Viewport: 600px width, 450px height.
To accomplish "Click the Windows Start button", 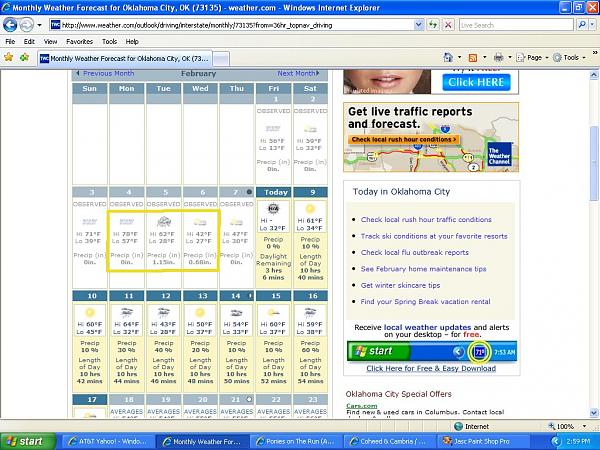I will click(28, 442).
